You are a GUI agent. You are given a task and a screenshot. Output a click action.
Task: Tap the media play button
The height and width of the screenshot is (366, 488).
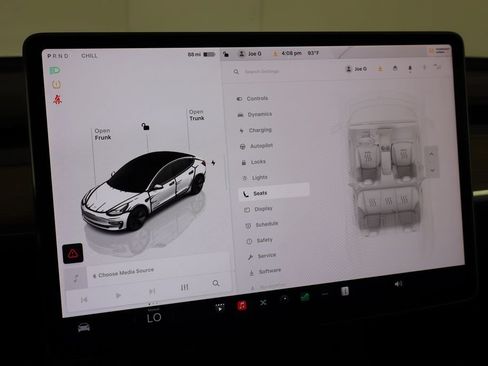[118, 295]
